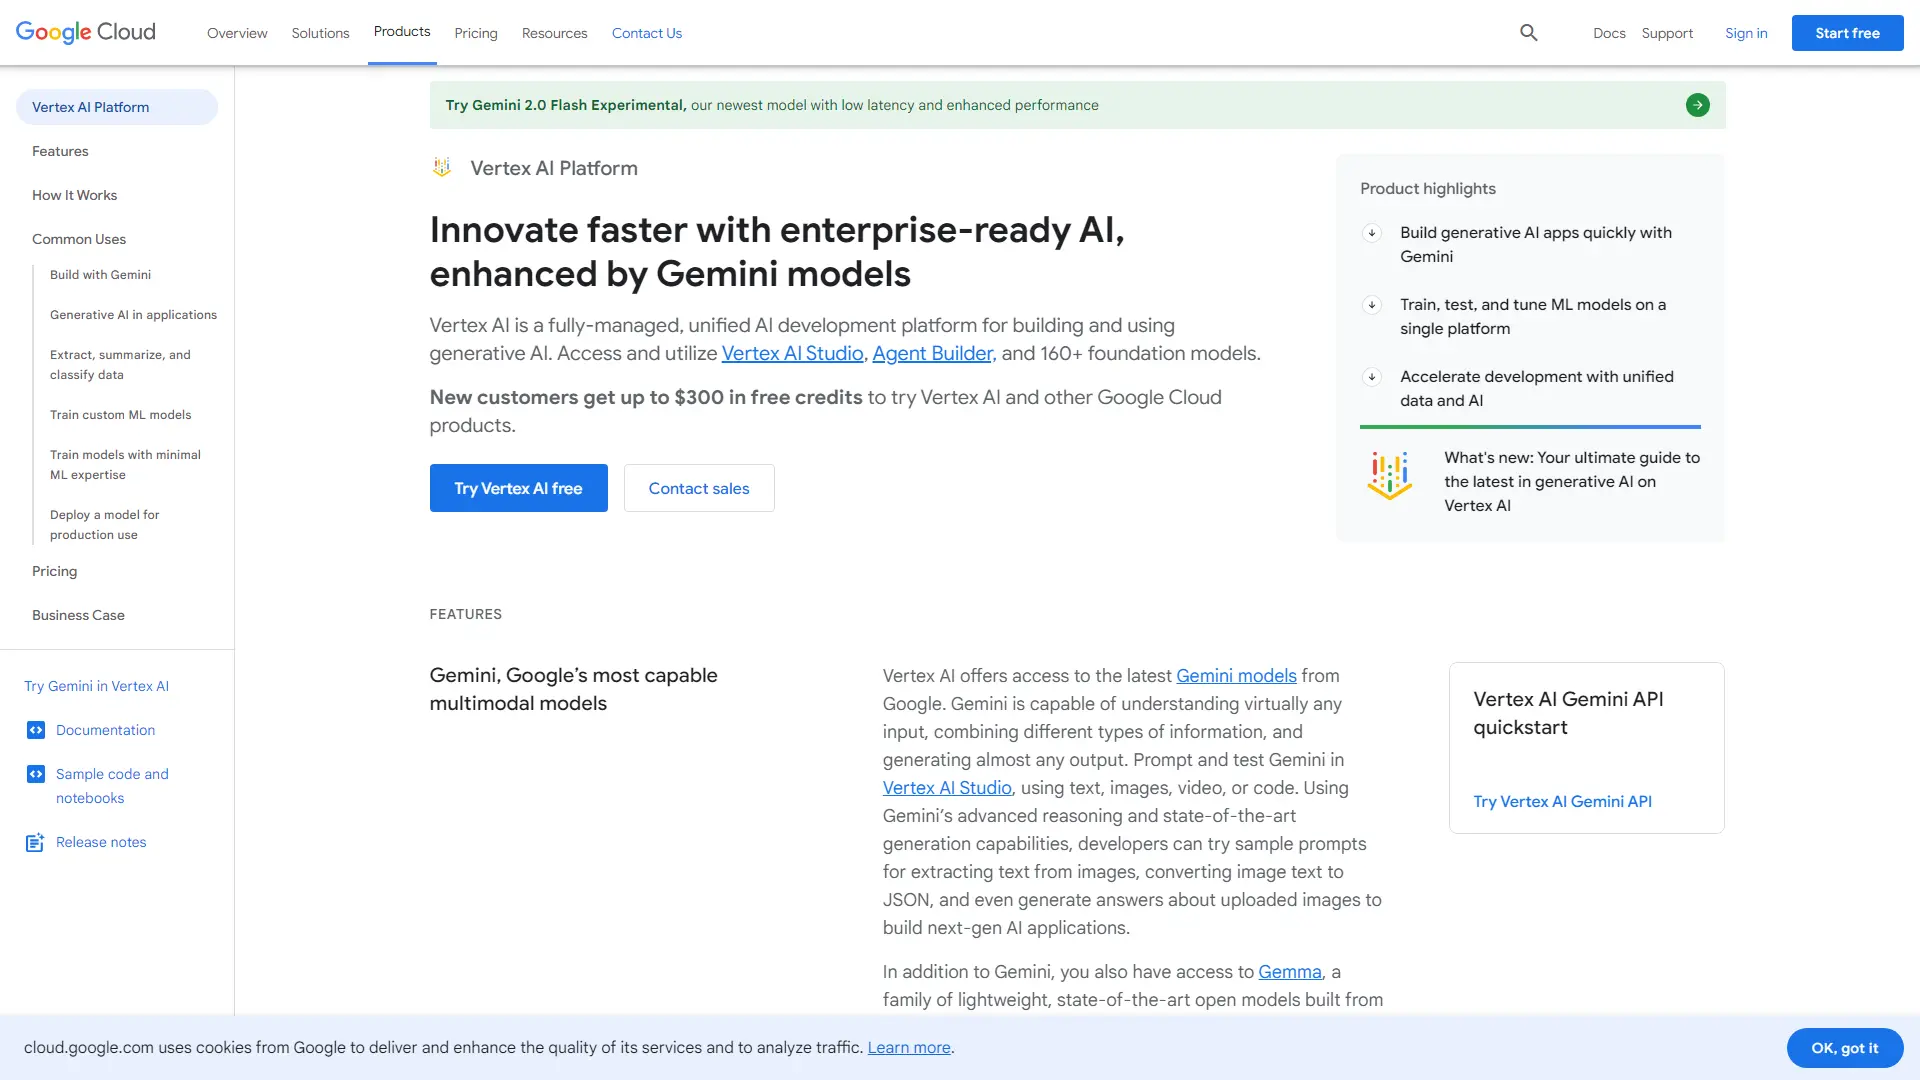Expand the 'Accelerate development with unified data' highlight
Viewport: 1920px width, 1080px height.
click(x=1371, y=377)
